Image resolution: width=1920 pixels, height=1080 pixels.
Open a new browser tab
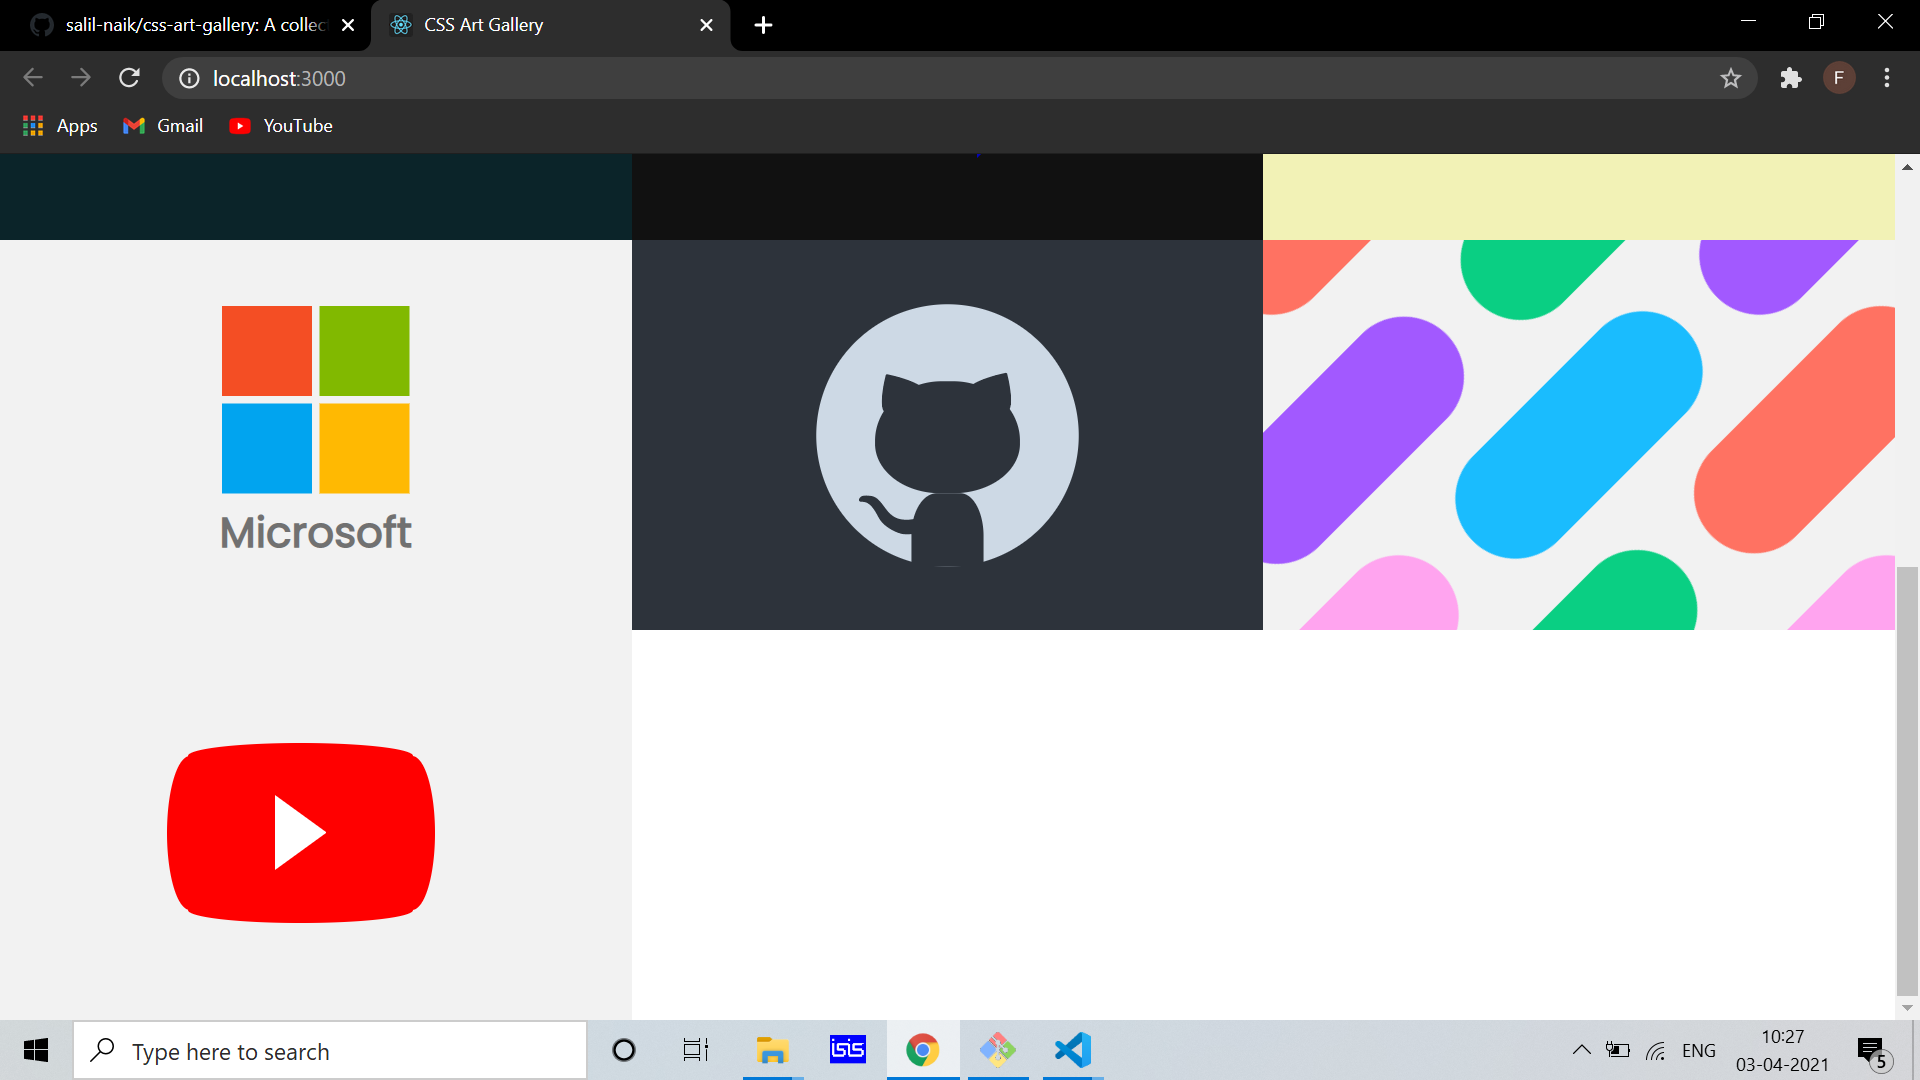(763, 25)
